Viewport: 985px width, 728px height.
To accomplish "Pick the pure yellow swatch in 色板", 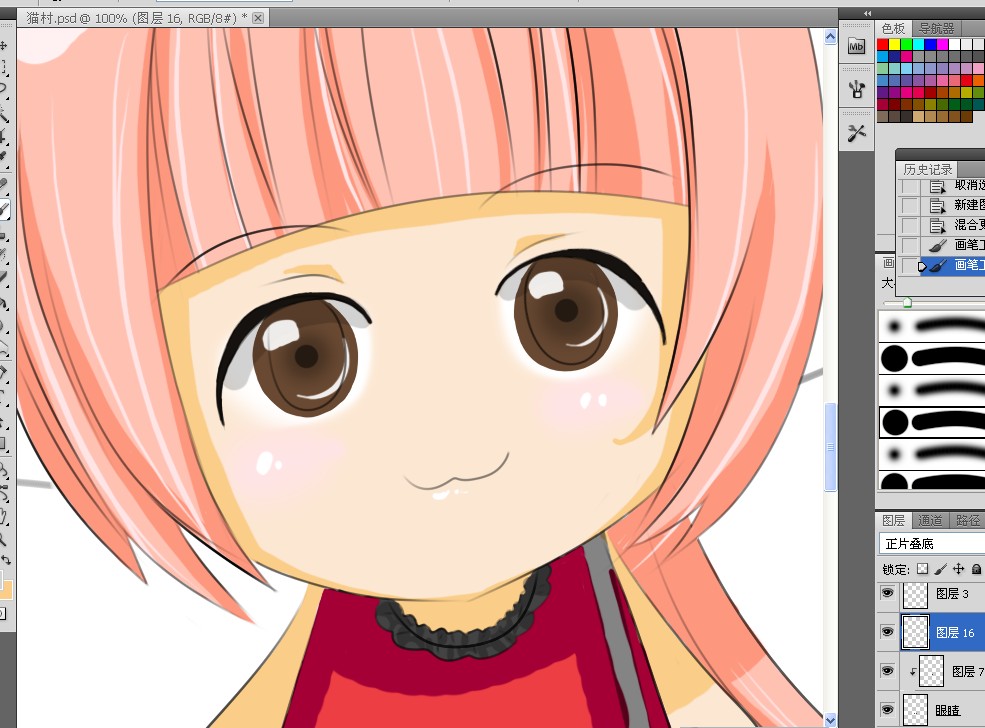I will coord(895,44).
